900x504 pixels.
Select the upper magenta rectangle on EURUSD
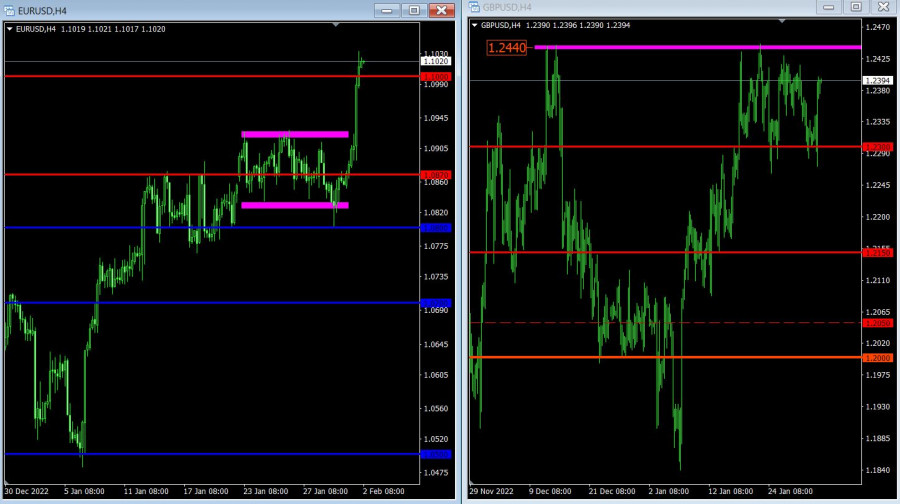tap(295, 134)
